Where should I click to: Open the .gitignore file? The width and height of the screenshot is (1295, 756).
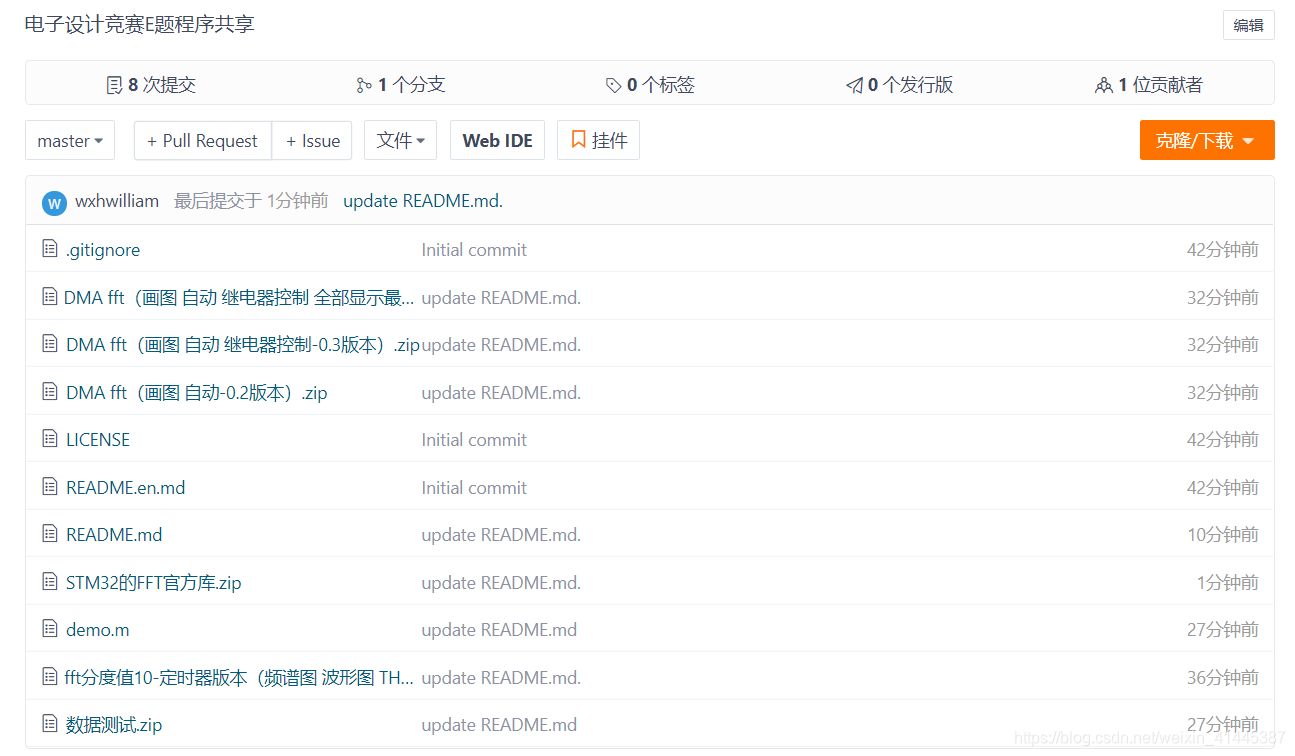click(103, 250)
